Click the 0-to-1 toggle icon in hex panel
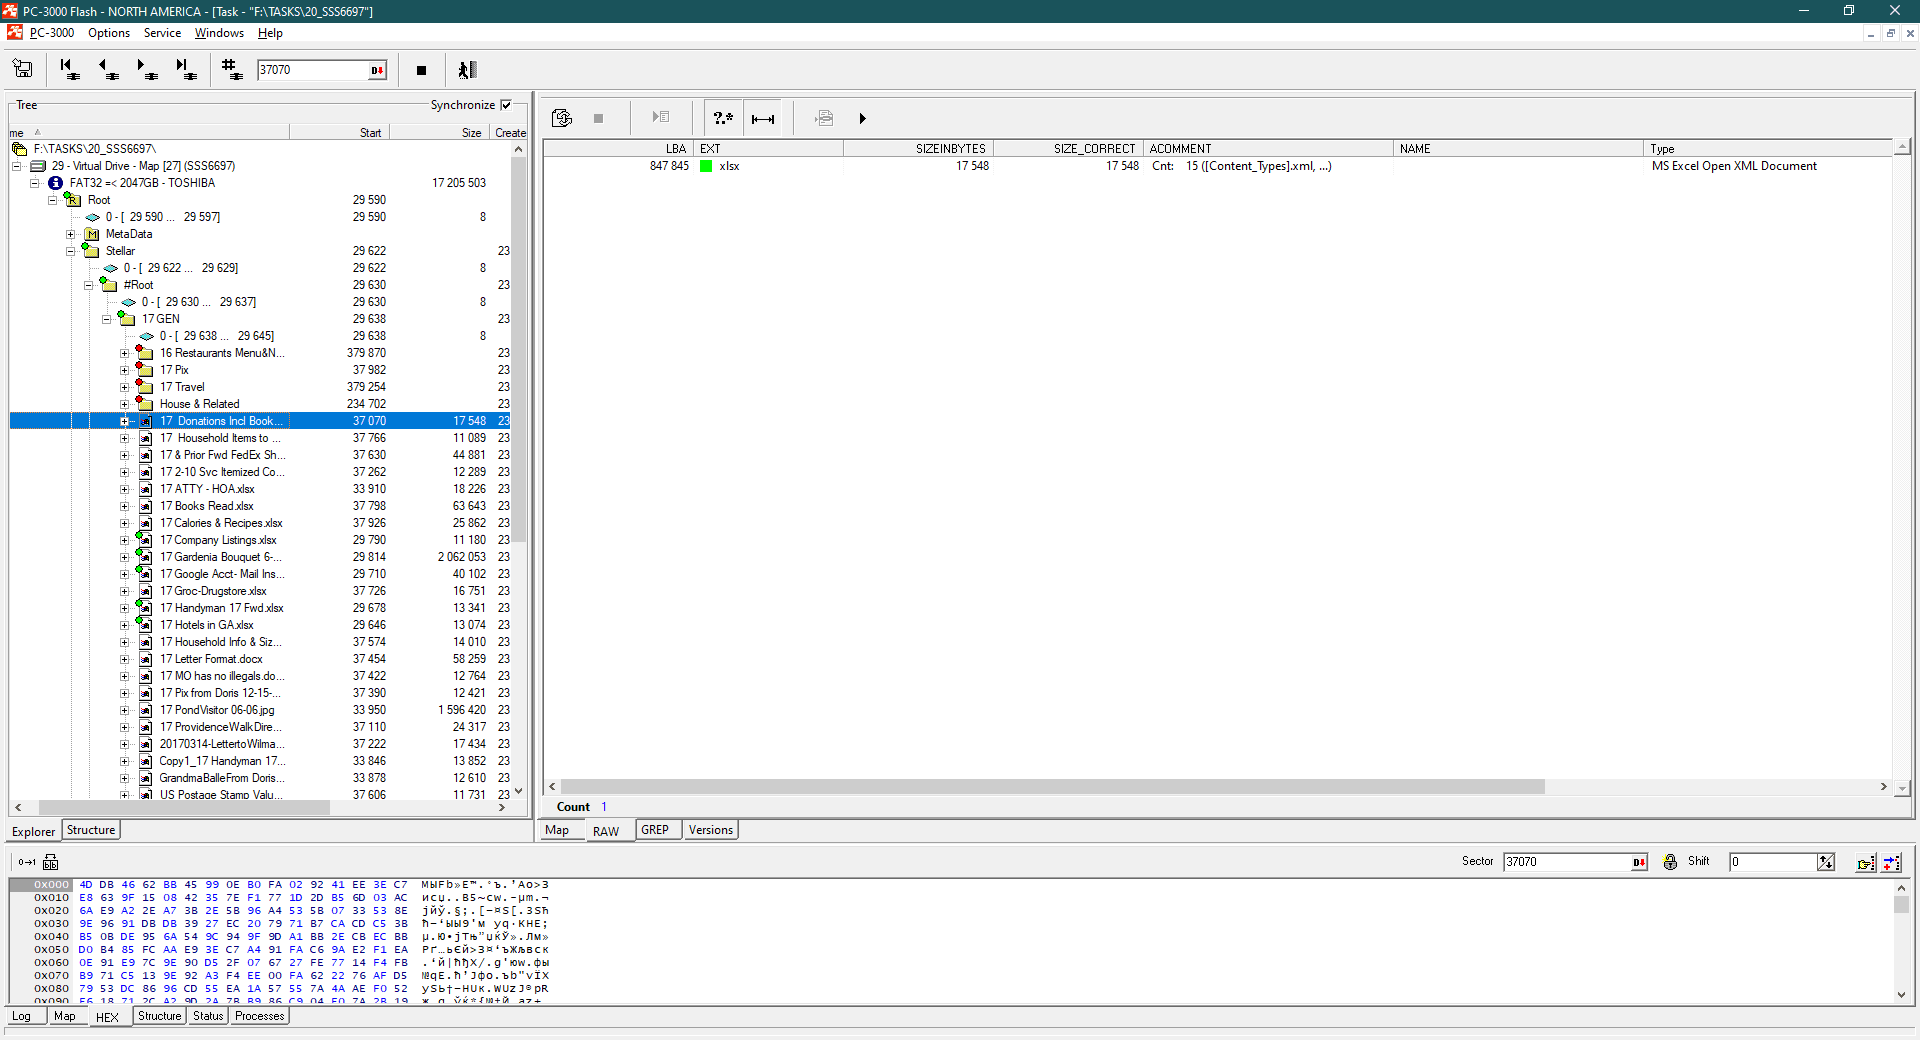 tap(27, 862)
